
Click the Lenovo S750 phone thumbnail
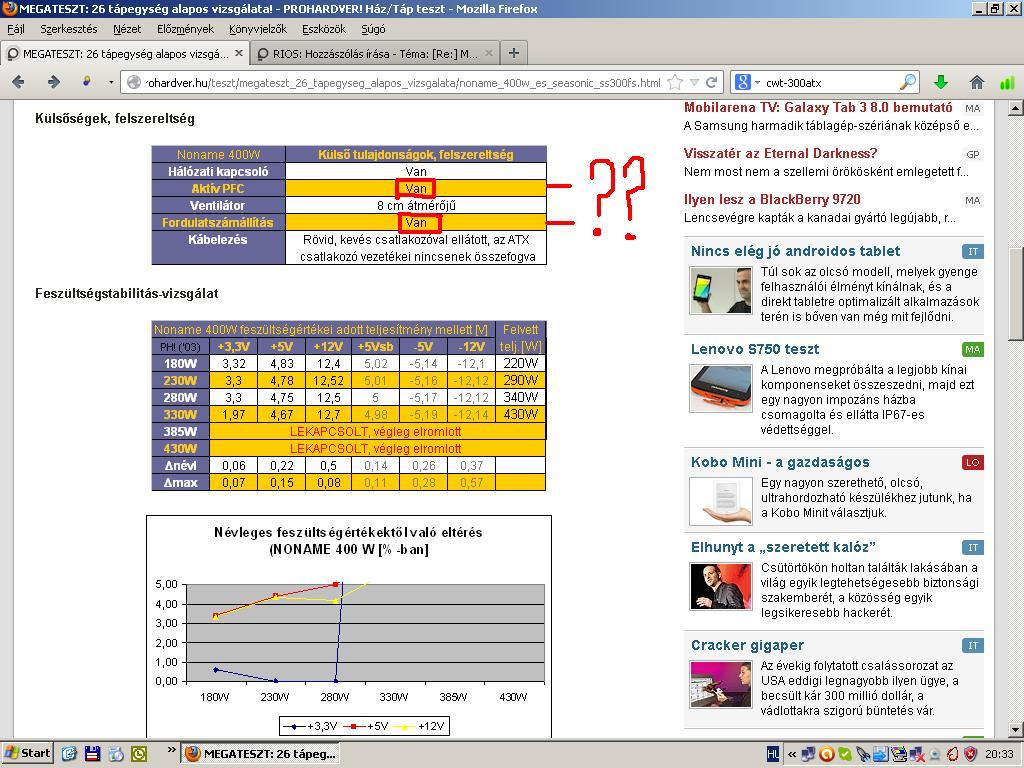click(720, 388)
